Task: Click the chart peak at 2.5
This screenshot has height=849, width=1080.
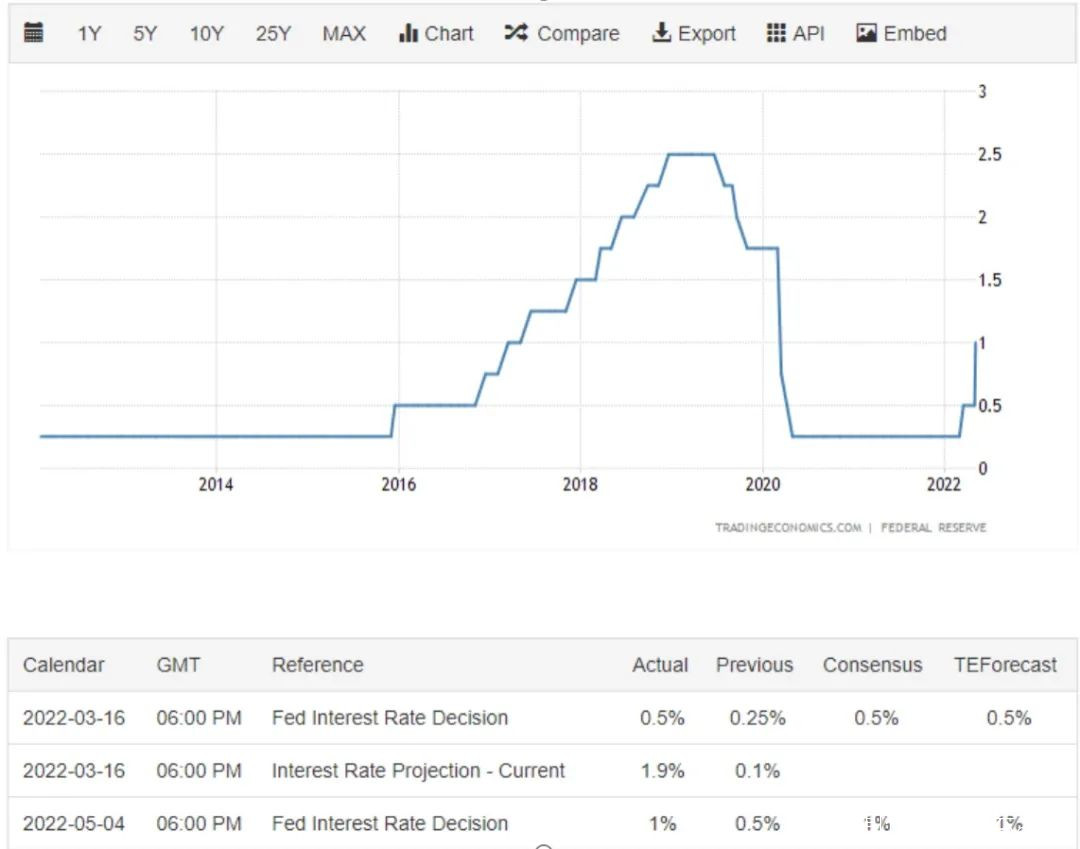Action: point(690,154)
